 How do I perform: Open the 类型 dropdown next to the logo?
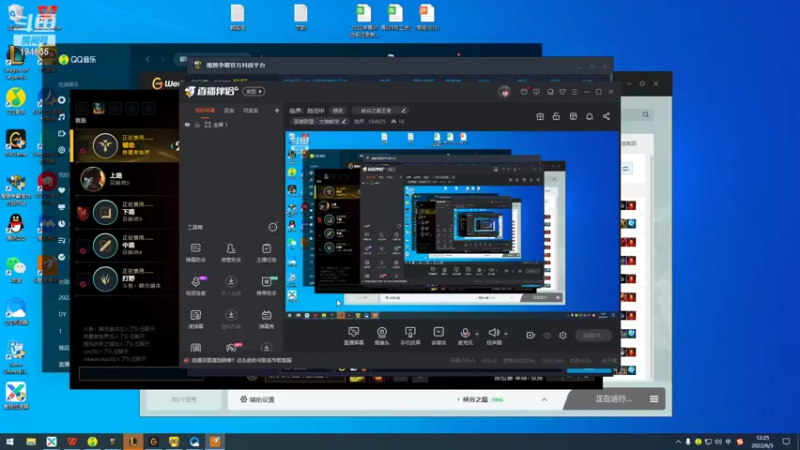(x=254, y=92)
